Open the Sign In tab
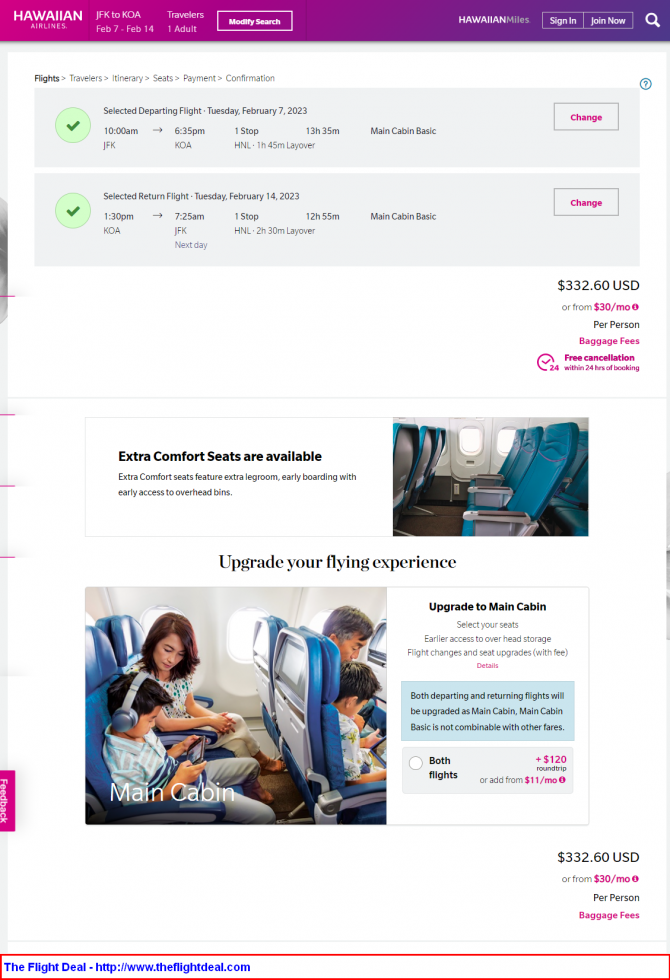The height and width of the screenshot is (980, 670). pos(562,21)
